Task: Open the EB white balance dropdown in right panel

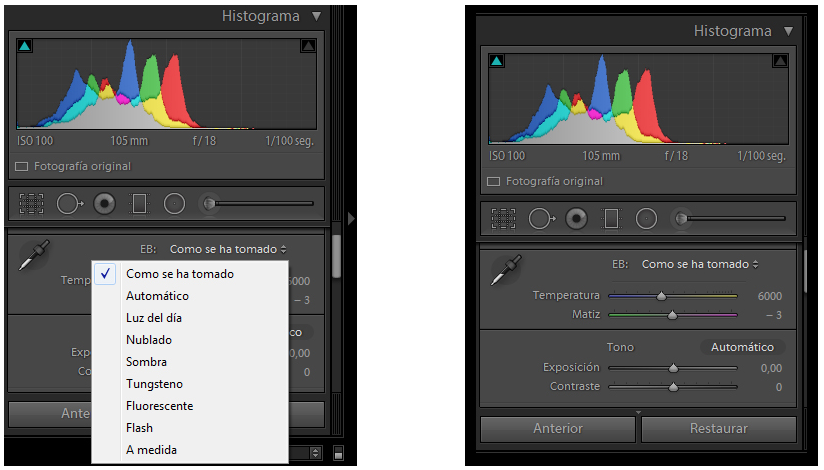Action: (699, 264)
